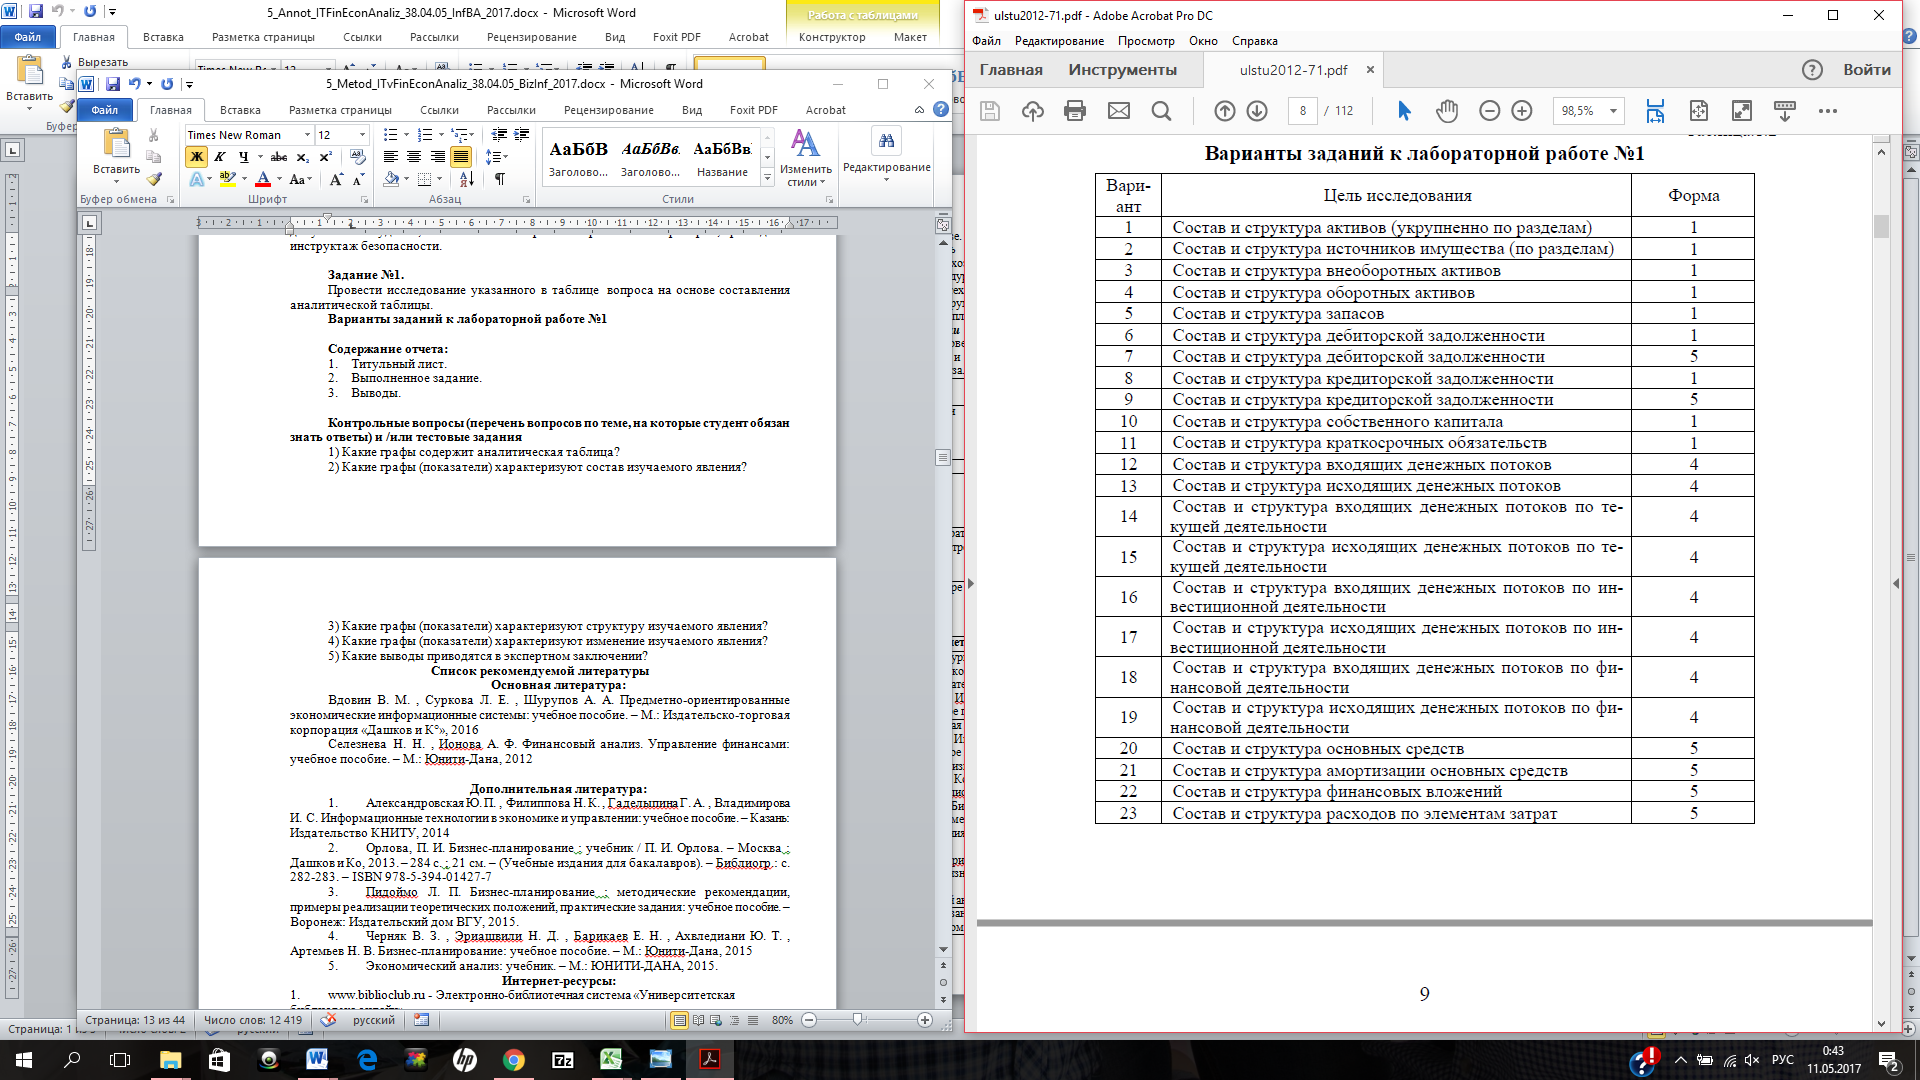The height and width of the screenshot is (1080, 1920).
Task: Click the Cut scissors icon in front Word ribbon
Action: coord(153,135)
